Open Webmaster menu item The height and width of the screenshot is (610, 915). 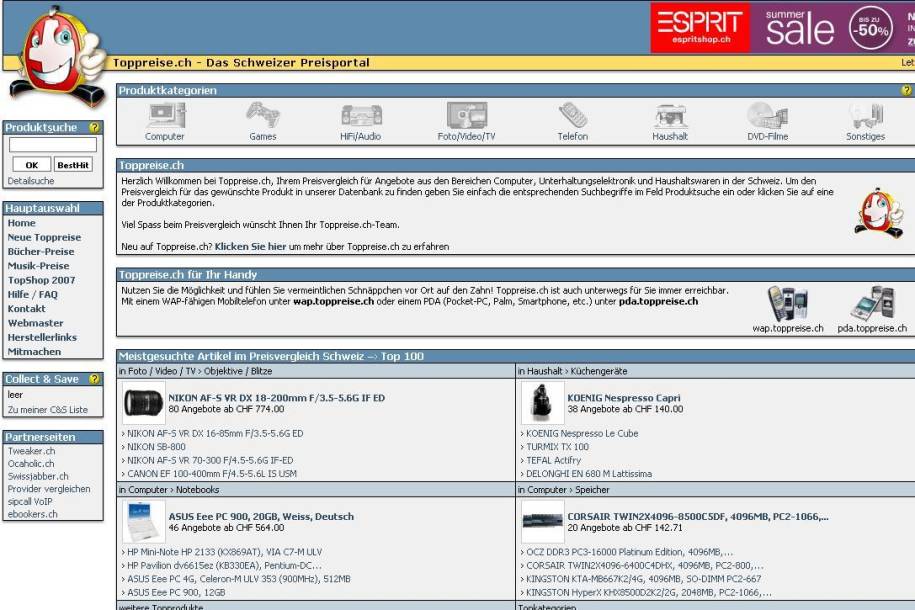coord(36,323)
